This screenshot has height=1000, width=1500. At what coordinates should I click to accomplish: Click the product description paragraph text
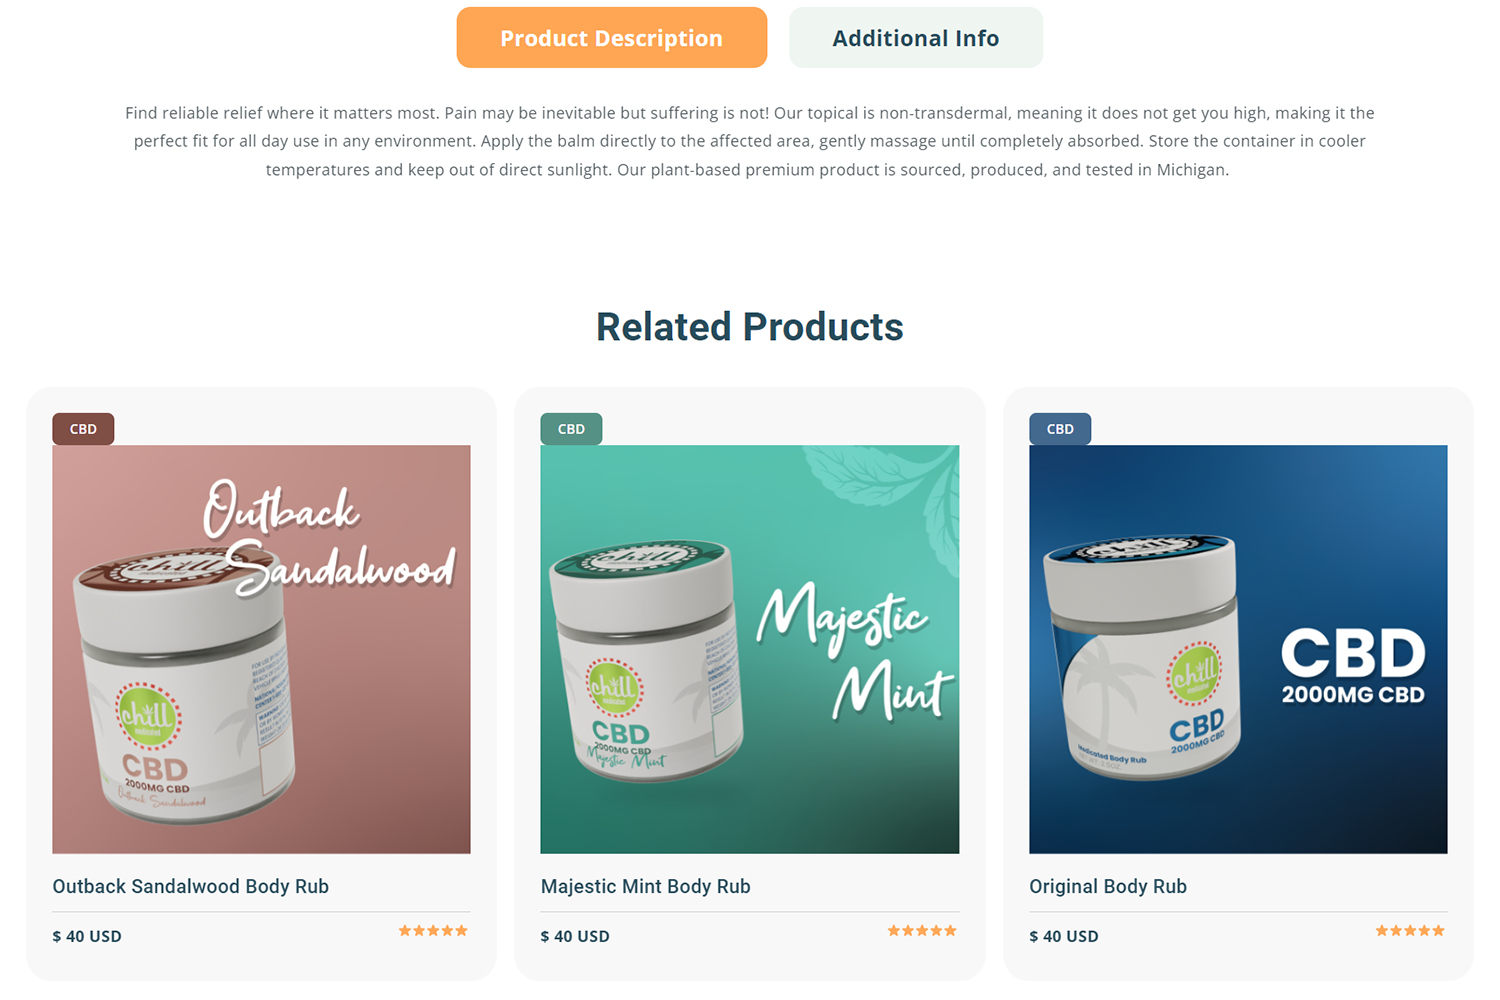click(x=750, y=141)
